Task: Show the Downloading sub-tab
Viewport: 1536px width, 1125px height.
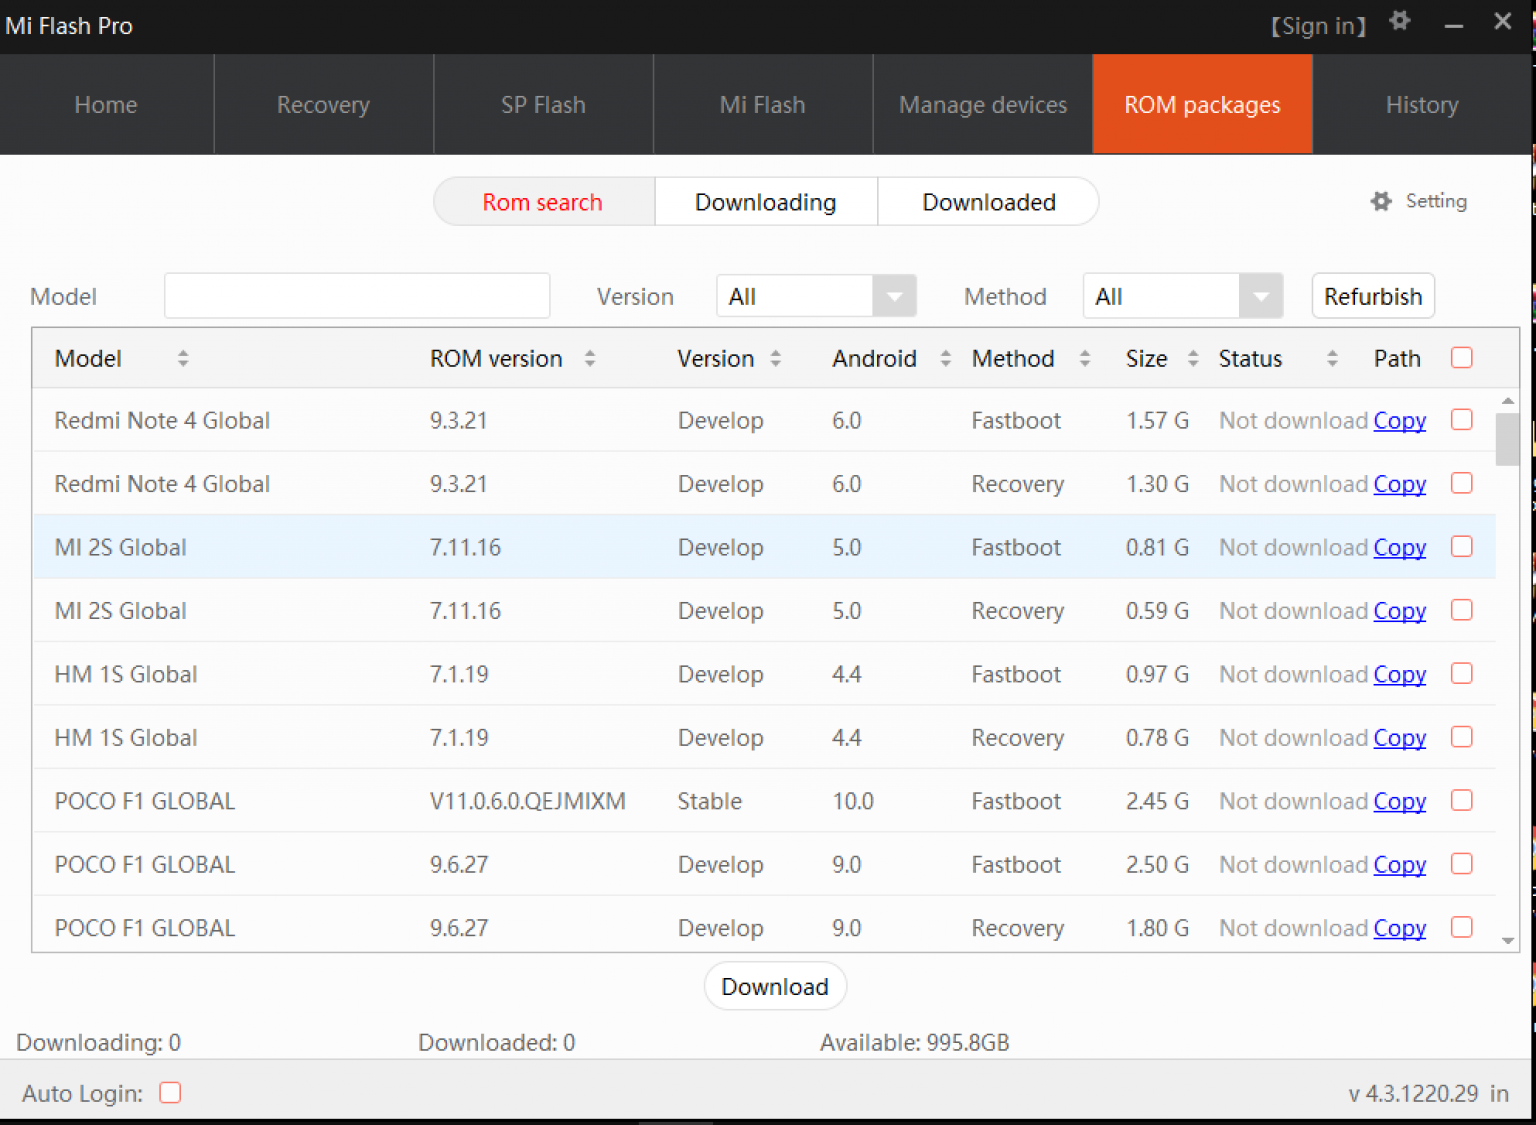Action: (x=766, y=202)
